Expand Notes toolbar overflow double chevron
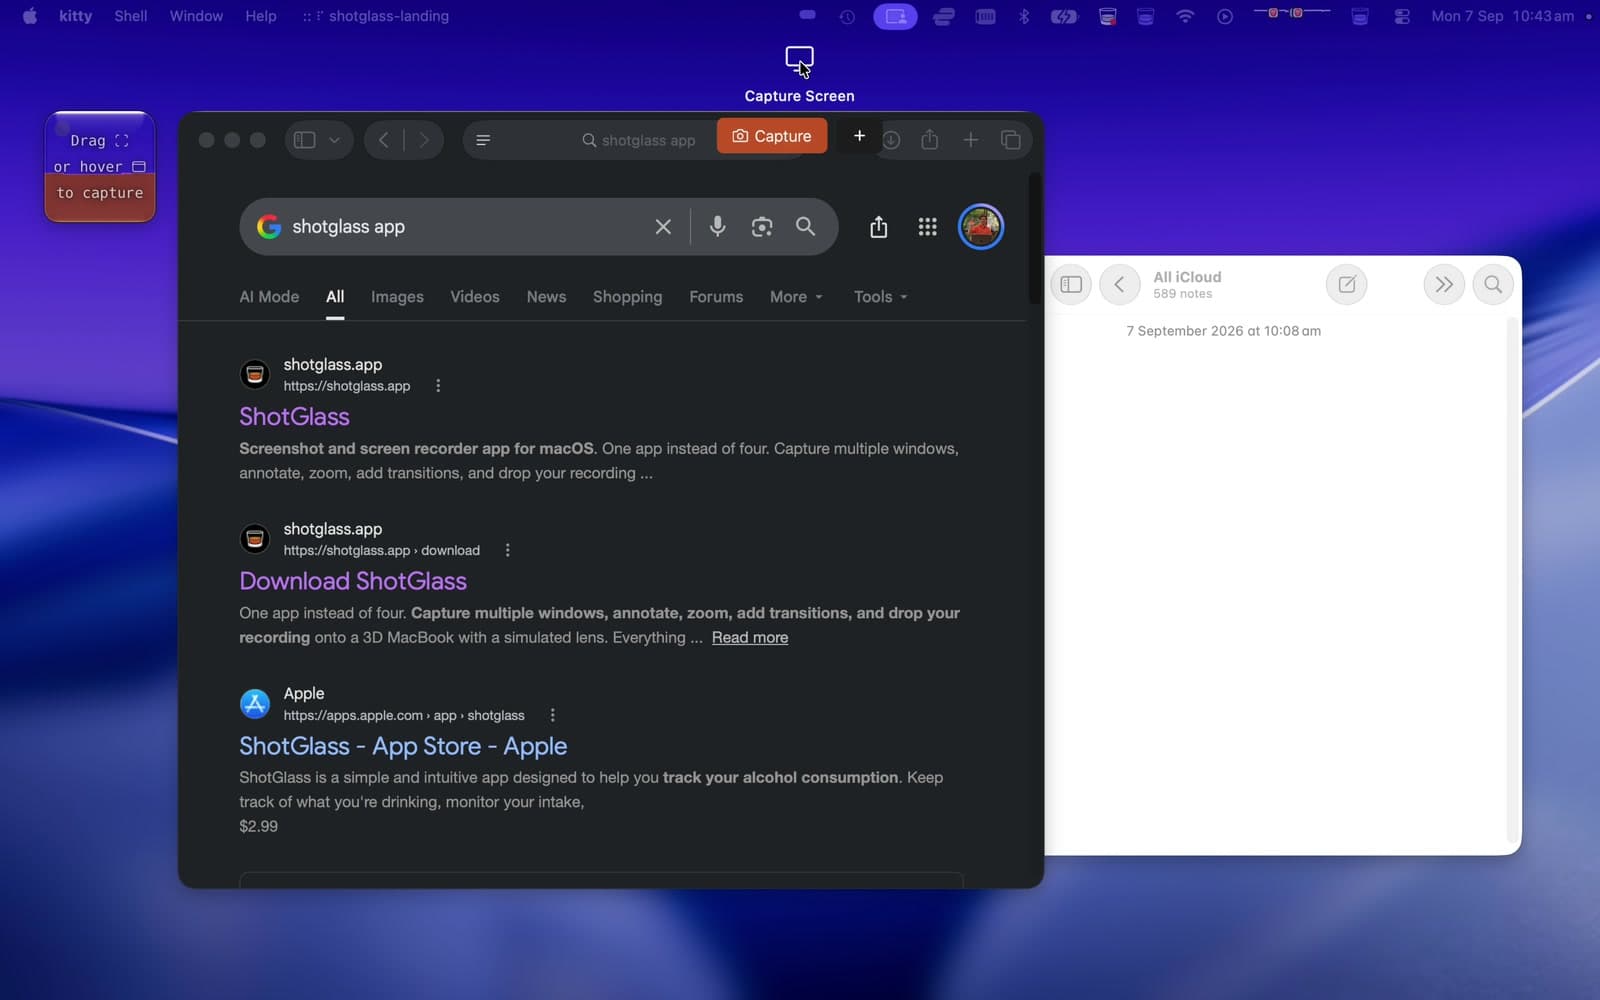 pyautogui.click(x=1444, y=285)
